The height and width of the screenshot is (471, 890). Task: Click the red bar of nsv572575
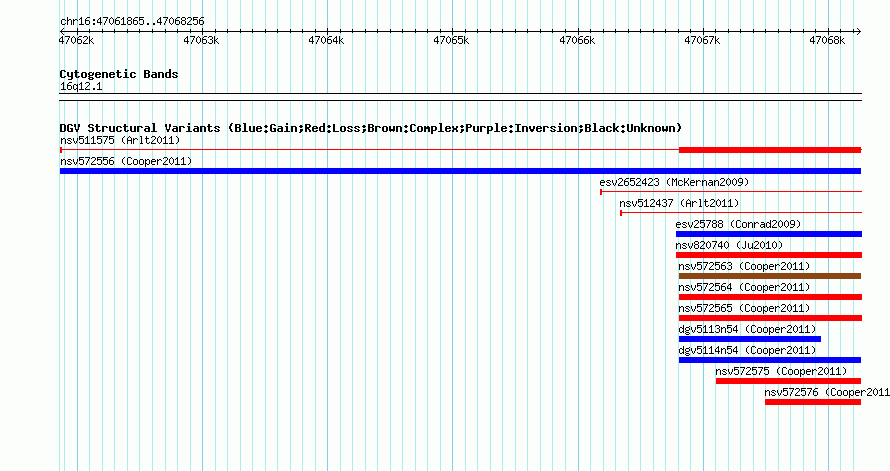[788, 381]
